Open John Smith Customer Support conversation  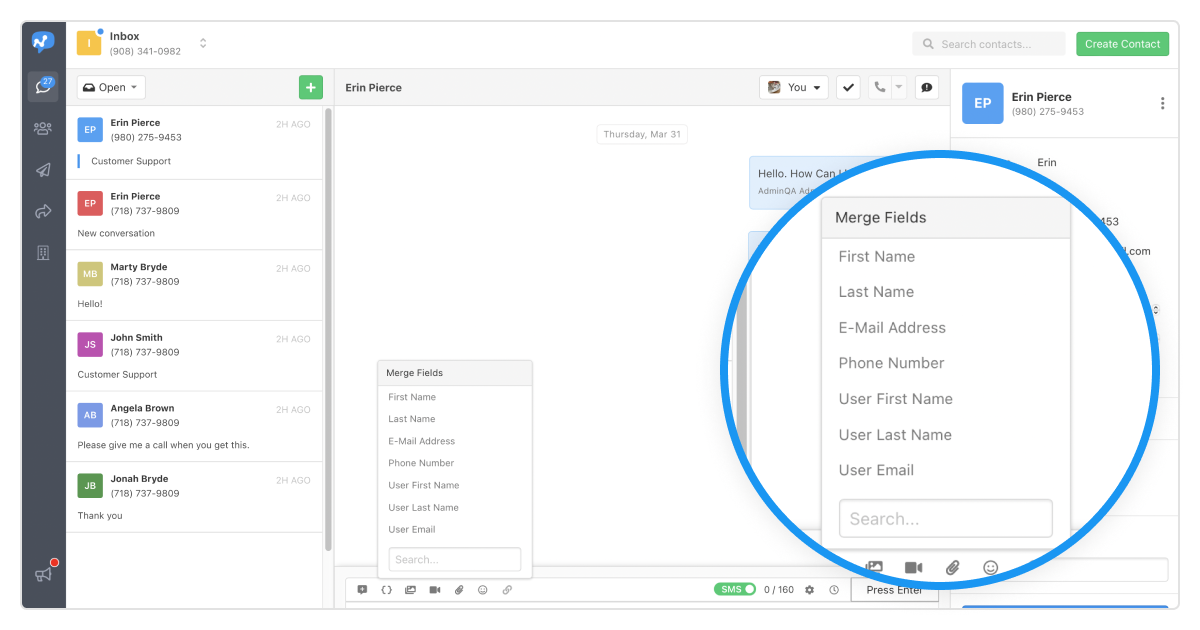coord(195,356)
